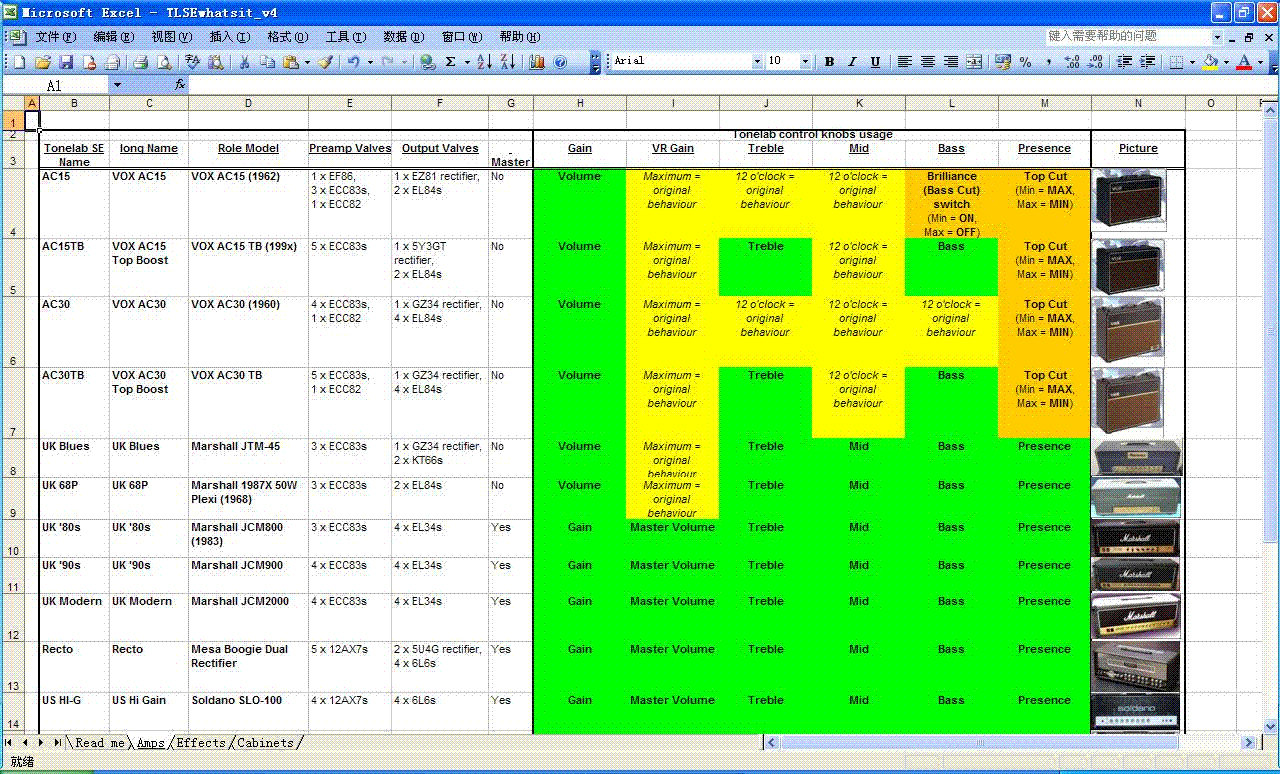The height and width of the screenshot is (774, 1280).
Task: Click the Permission icon in toolbar
Action: tap(89, 62)
